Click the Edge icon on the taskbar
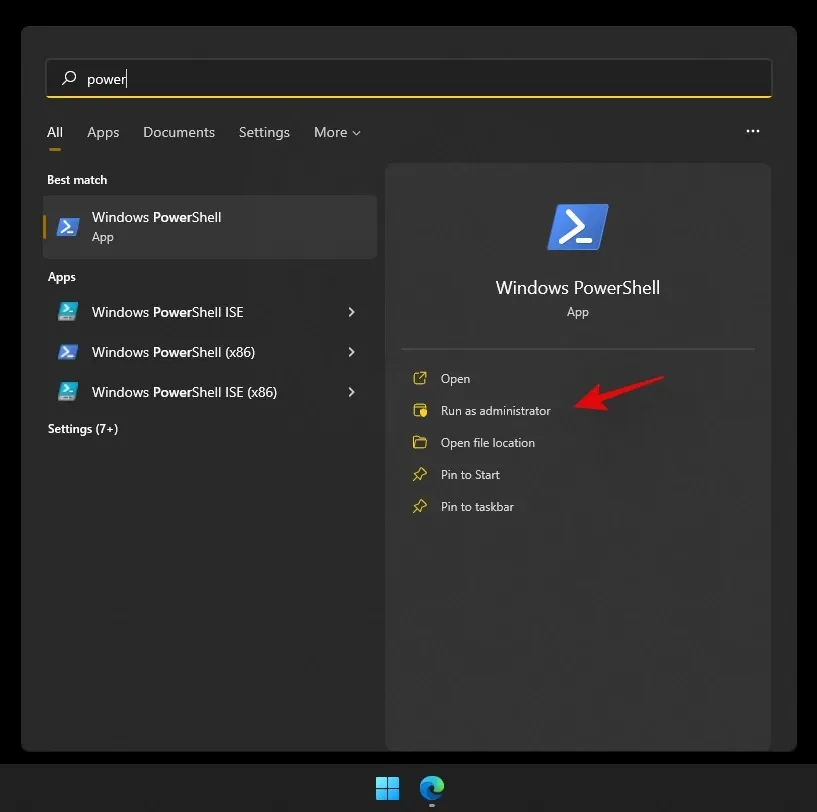This screenshot has height=812, width=817. click(x=431, y=789)
